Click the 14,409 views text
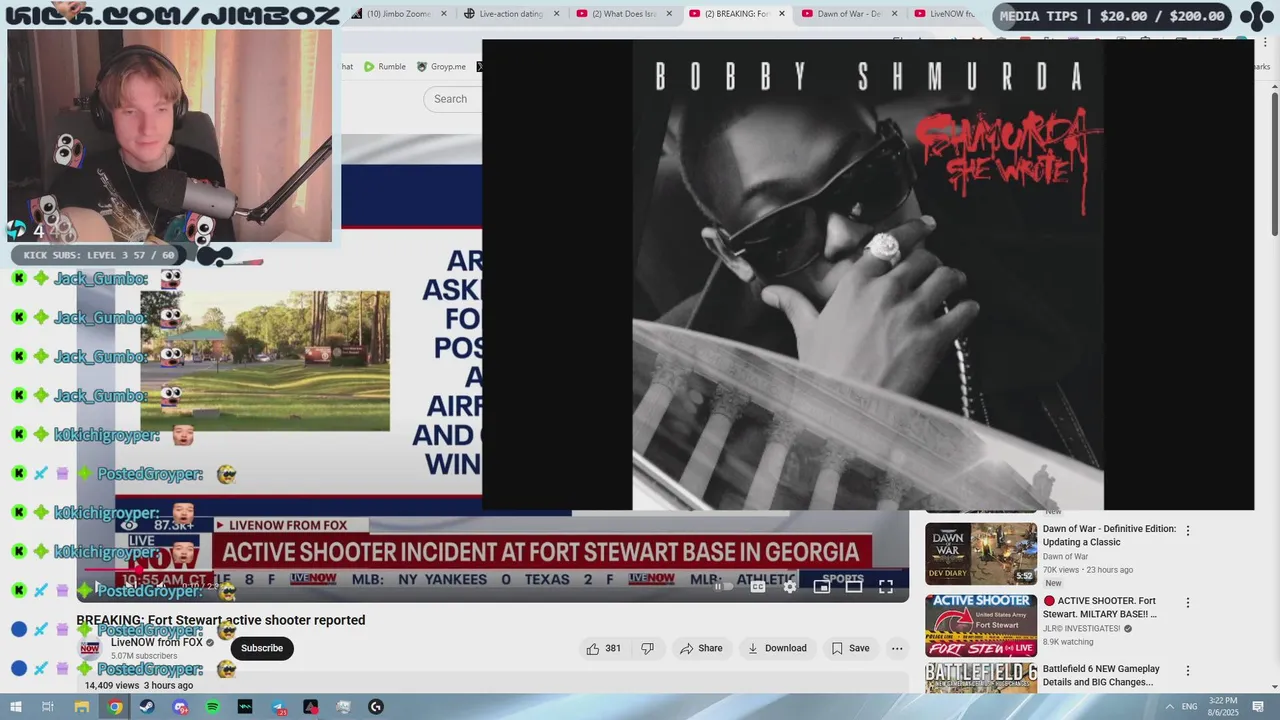This screenshot has width=1280, height=720. pyautogui.click(x=112, y=686)
